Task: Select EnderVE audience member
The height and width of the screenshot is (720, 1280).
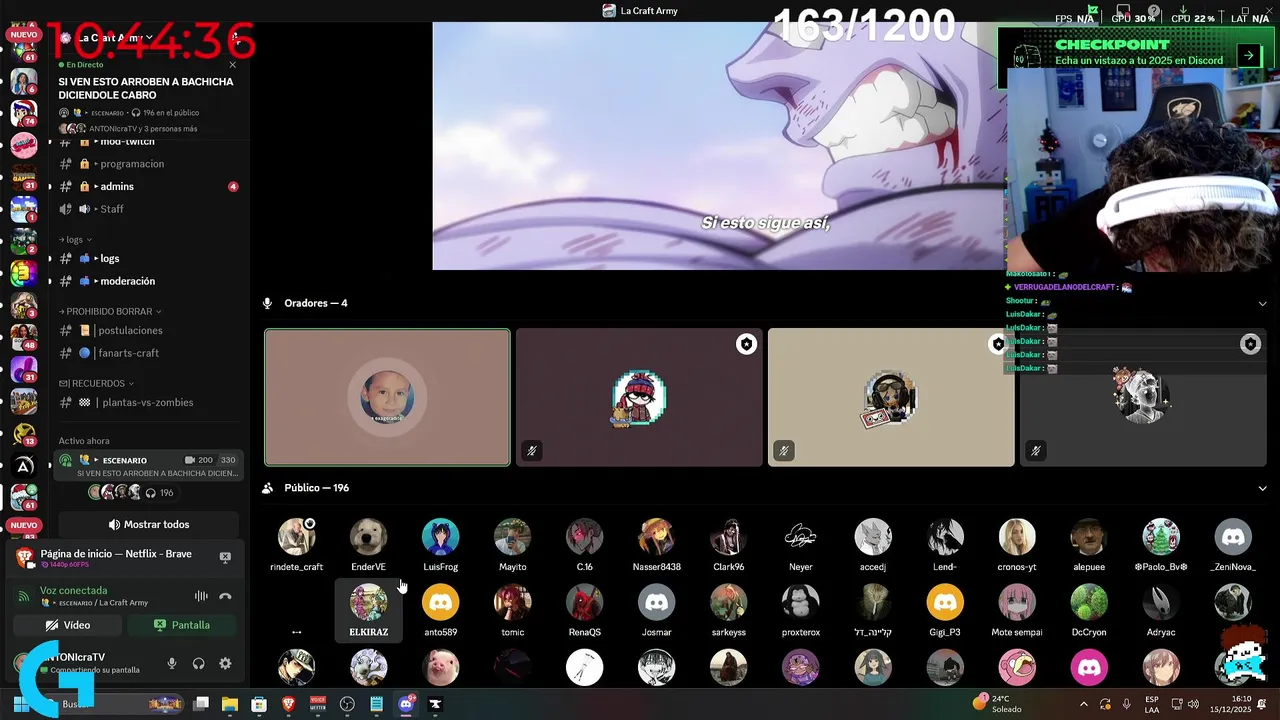Action: [x=368, y=545]
